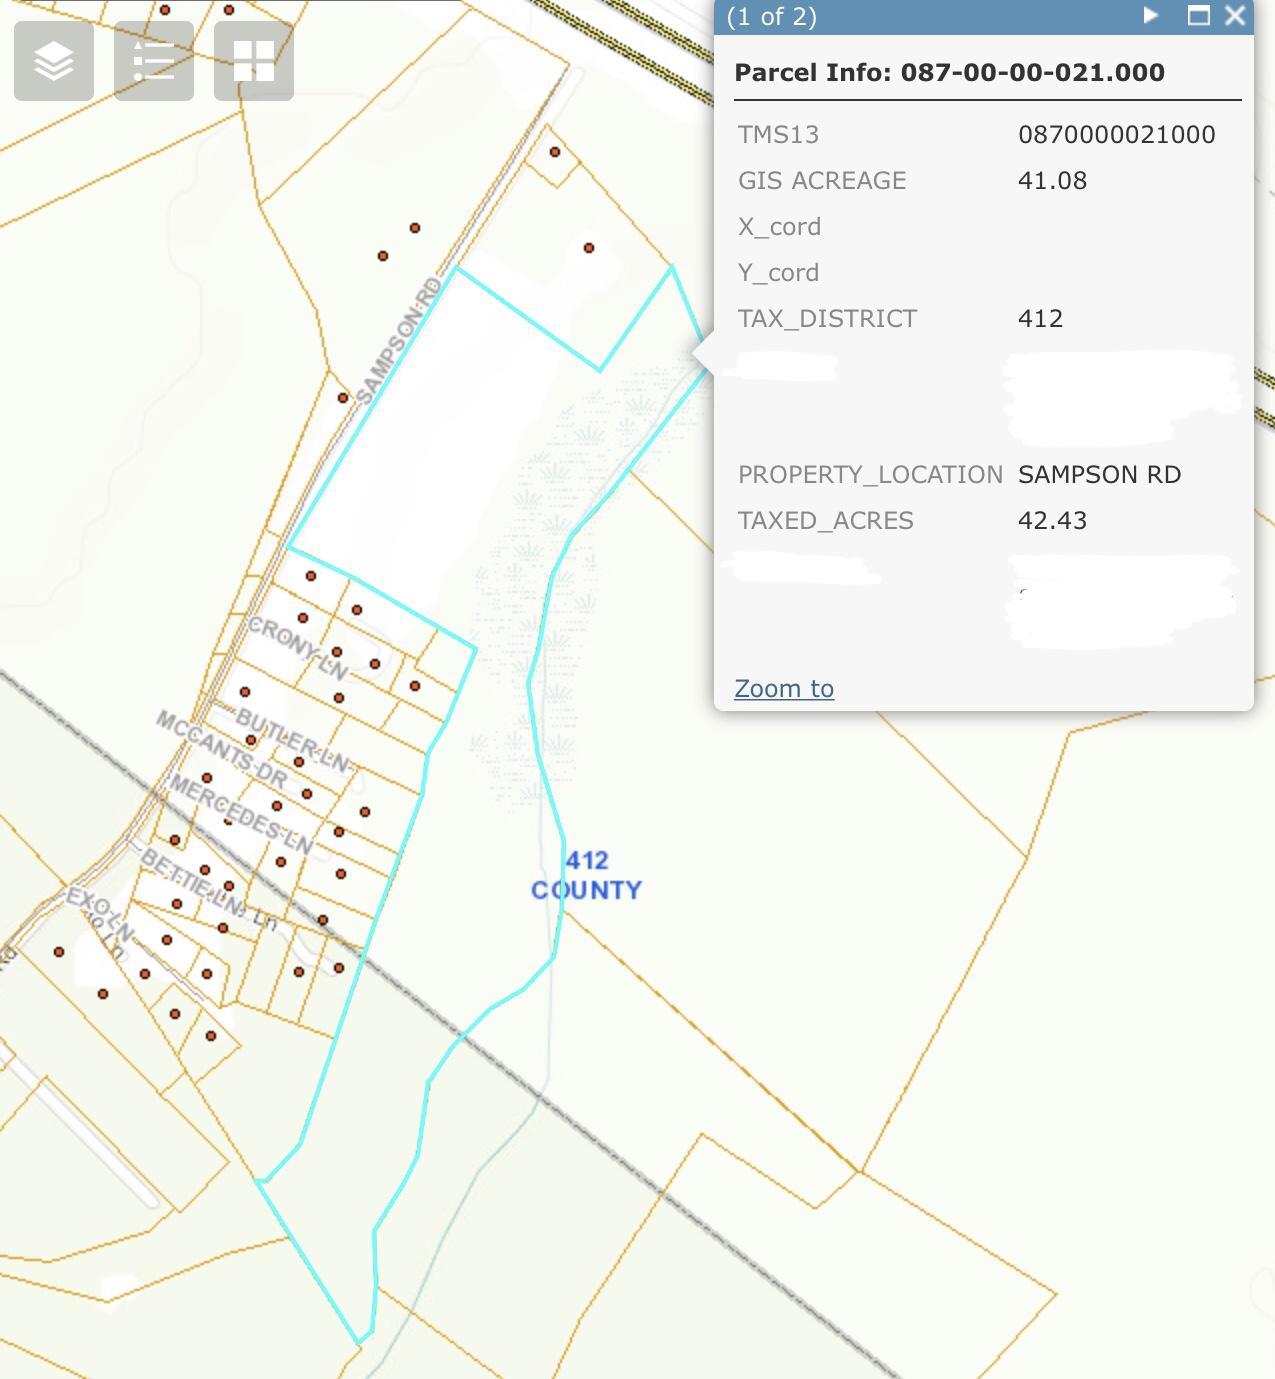The width and height of the screenshot is (1275, 1379).
Task: Click the SAMPSON RD road label
Action: [399, 340]
